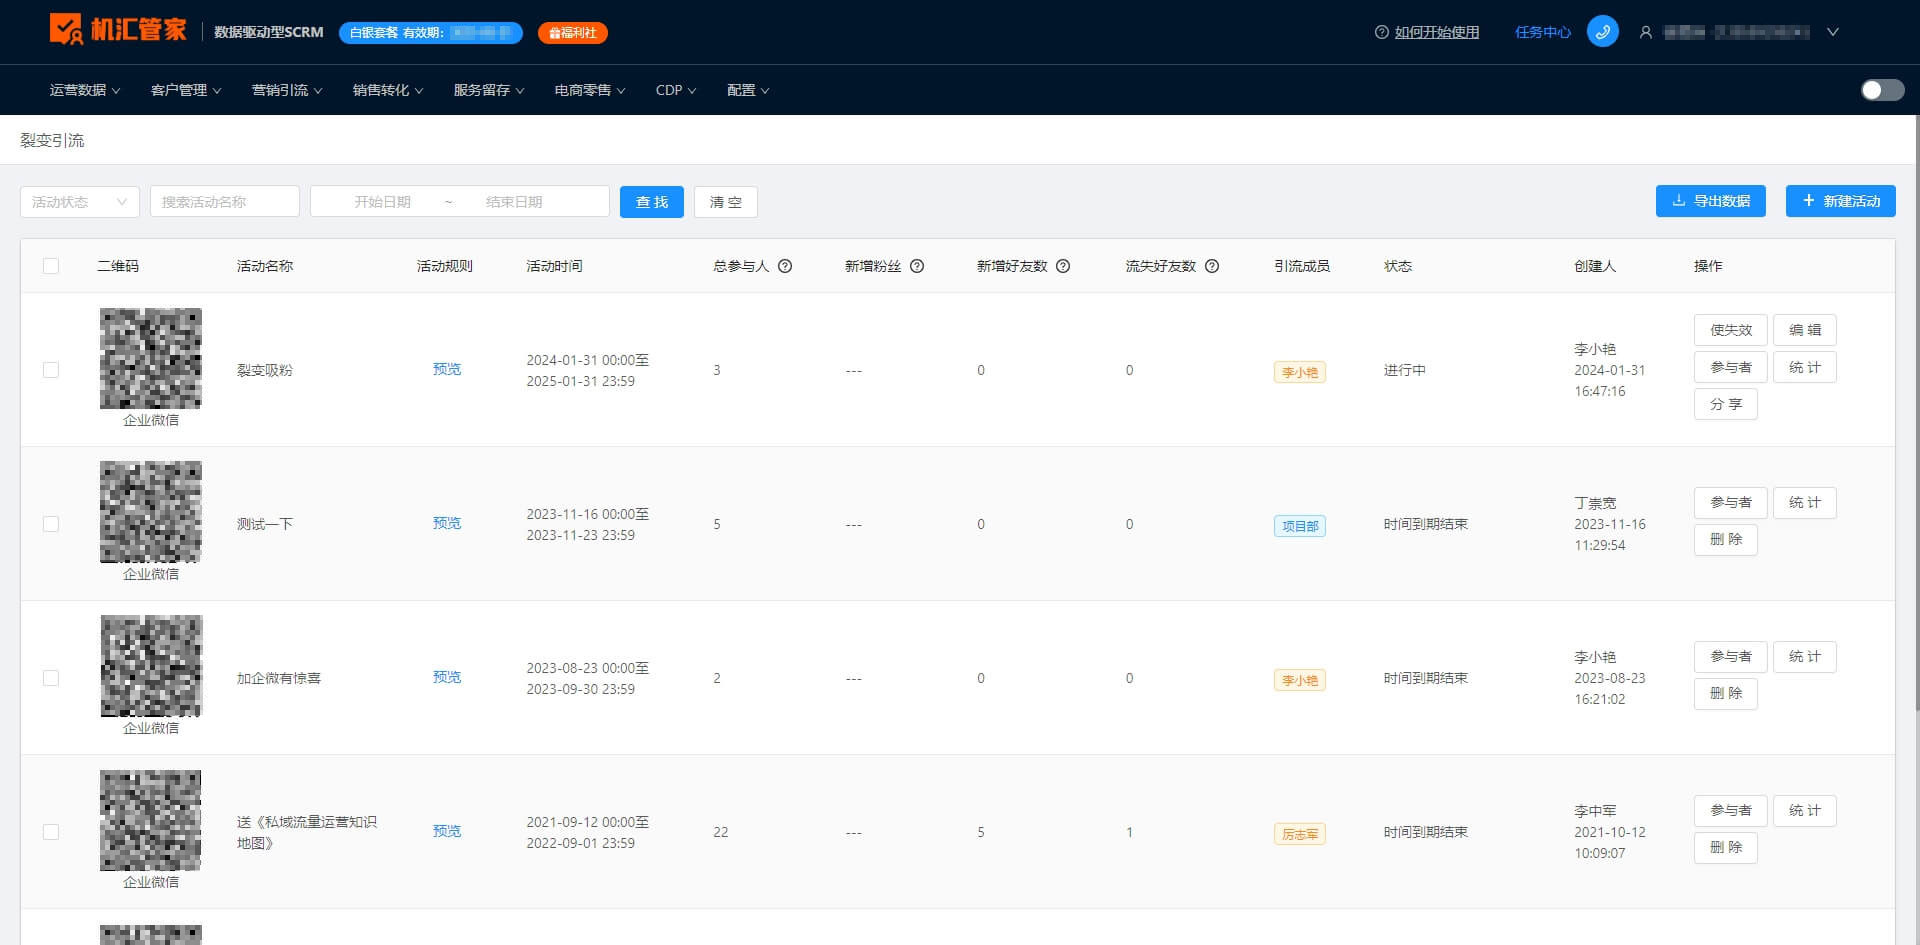Expand the 客户管理 menu
This screenshot has width=1920, height=945.
click(186, 90)
